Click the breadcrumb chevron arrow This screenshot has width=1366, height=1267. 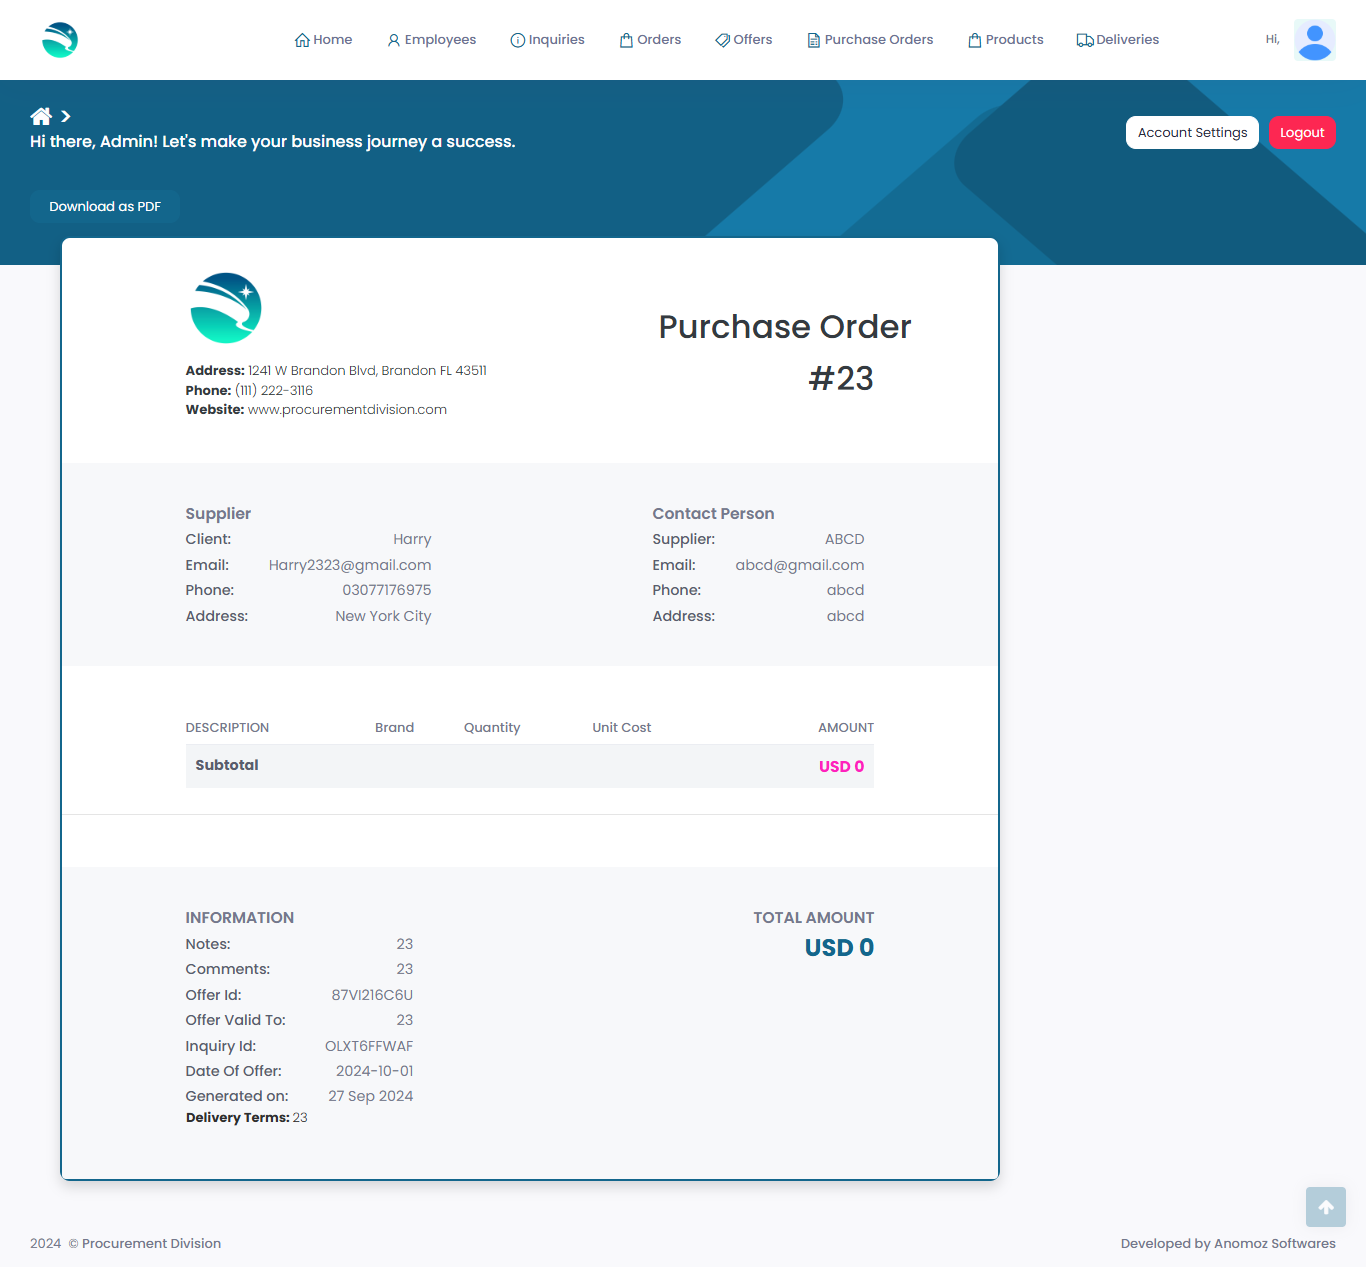click(x=66, y=116)
